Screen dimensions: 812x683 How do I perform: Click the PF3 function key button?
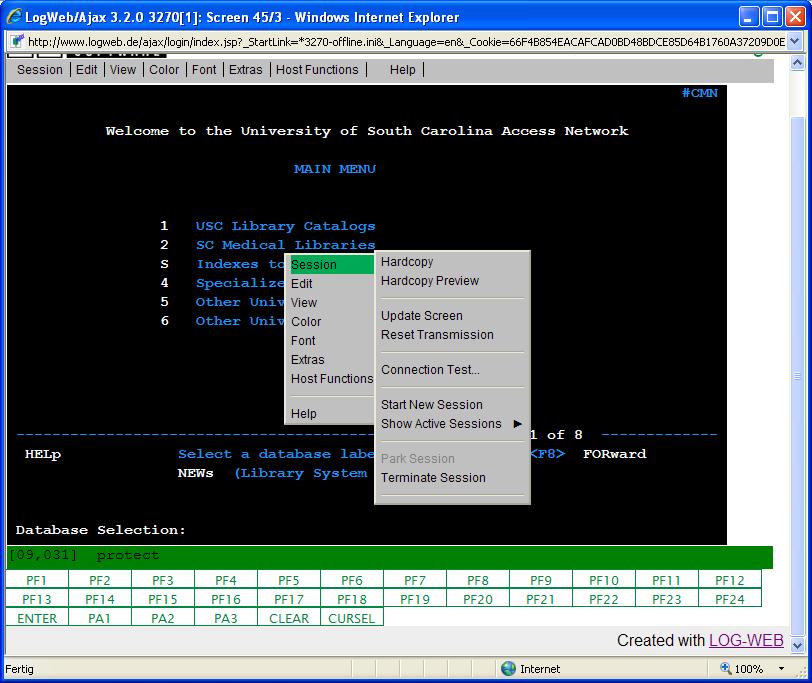(163, 580)
